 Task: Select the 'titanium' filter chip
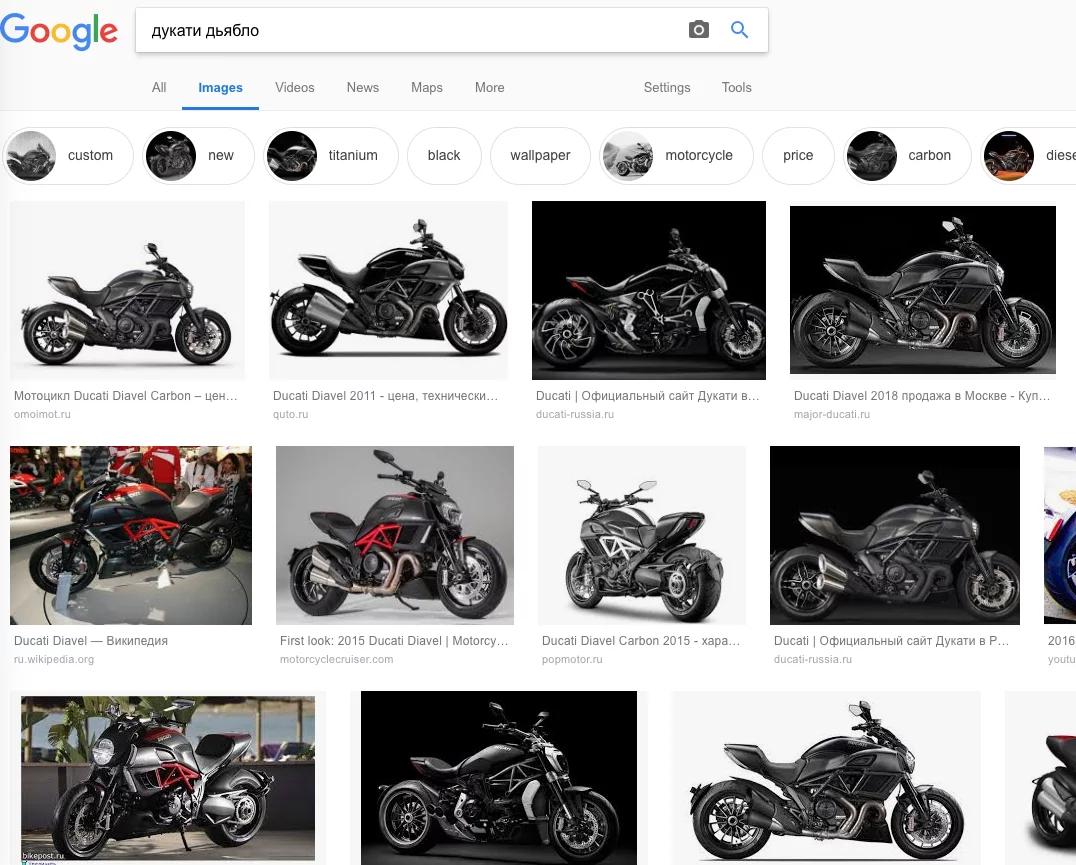coord(331,156)
